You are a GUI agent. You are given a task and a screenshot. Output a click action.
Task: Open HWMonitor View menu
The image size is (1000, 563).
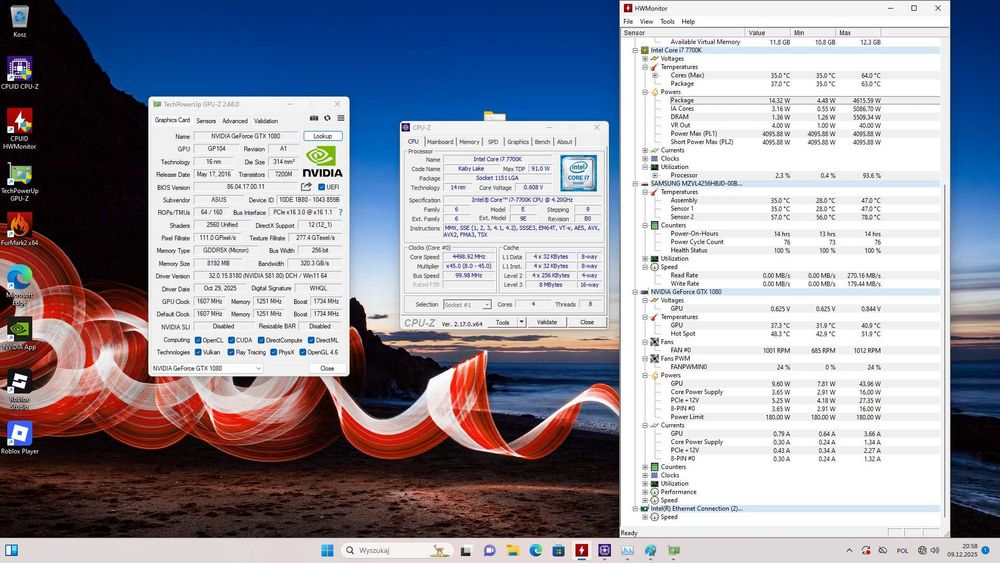646,21
